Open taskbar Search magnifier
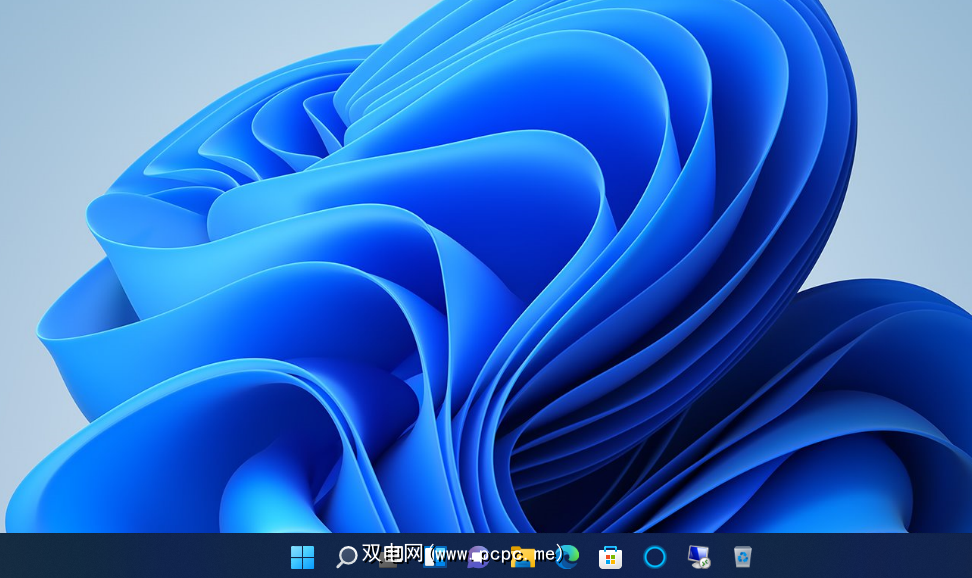972x578 pixels. 346,557
